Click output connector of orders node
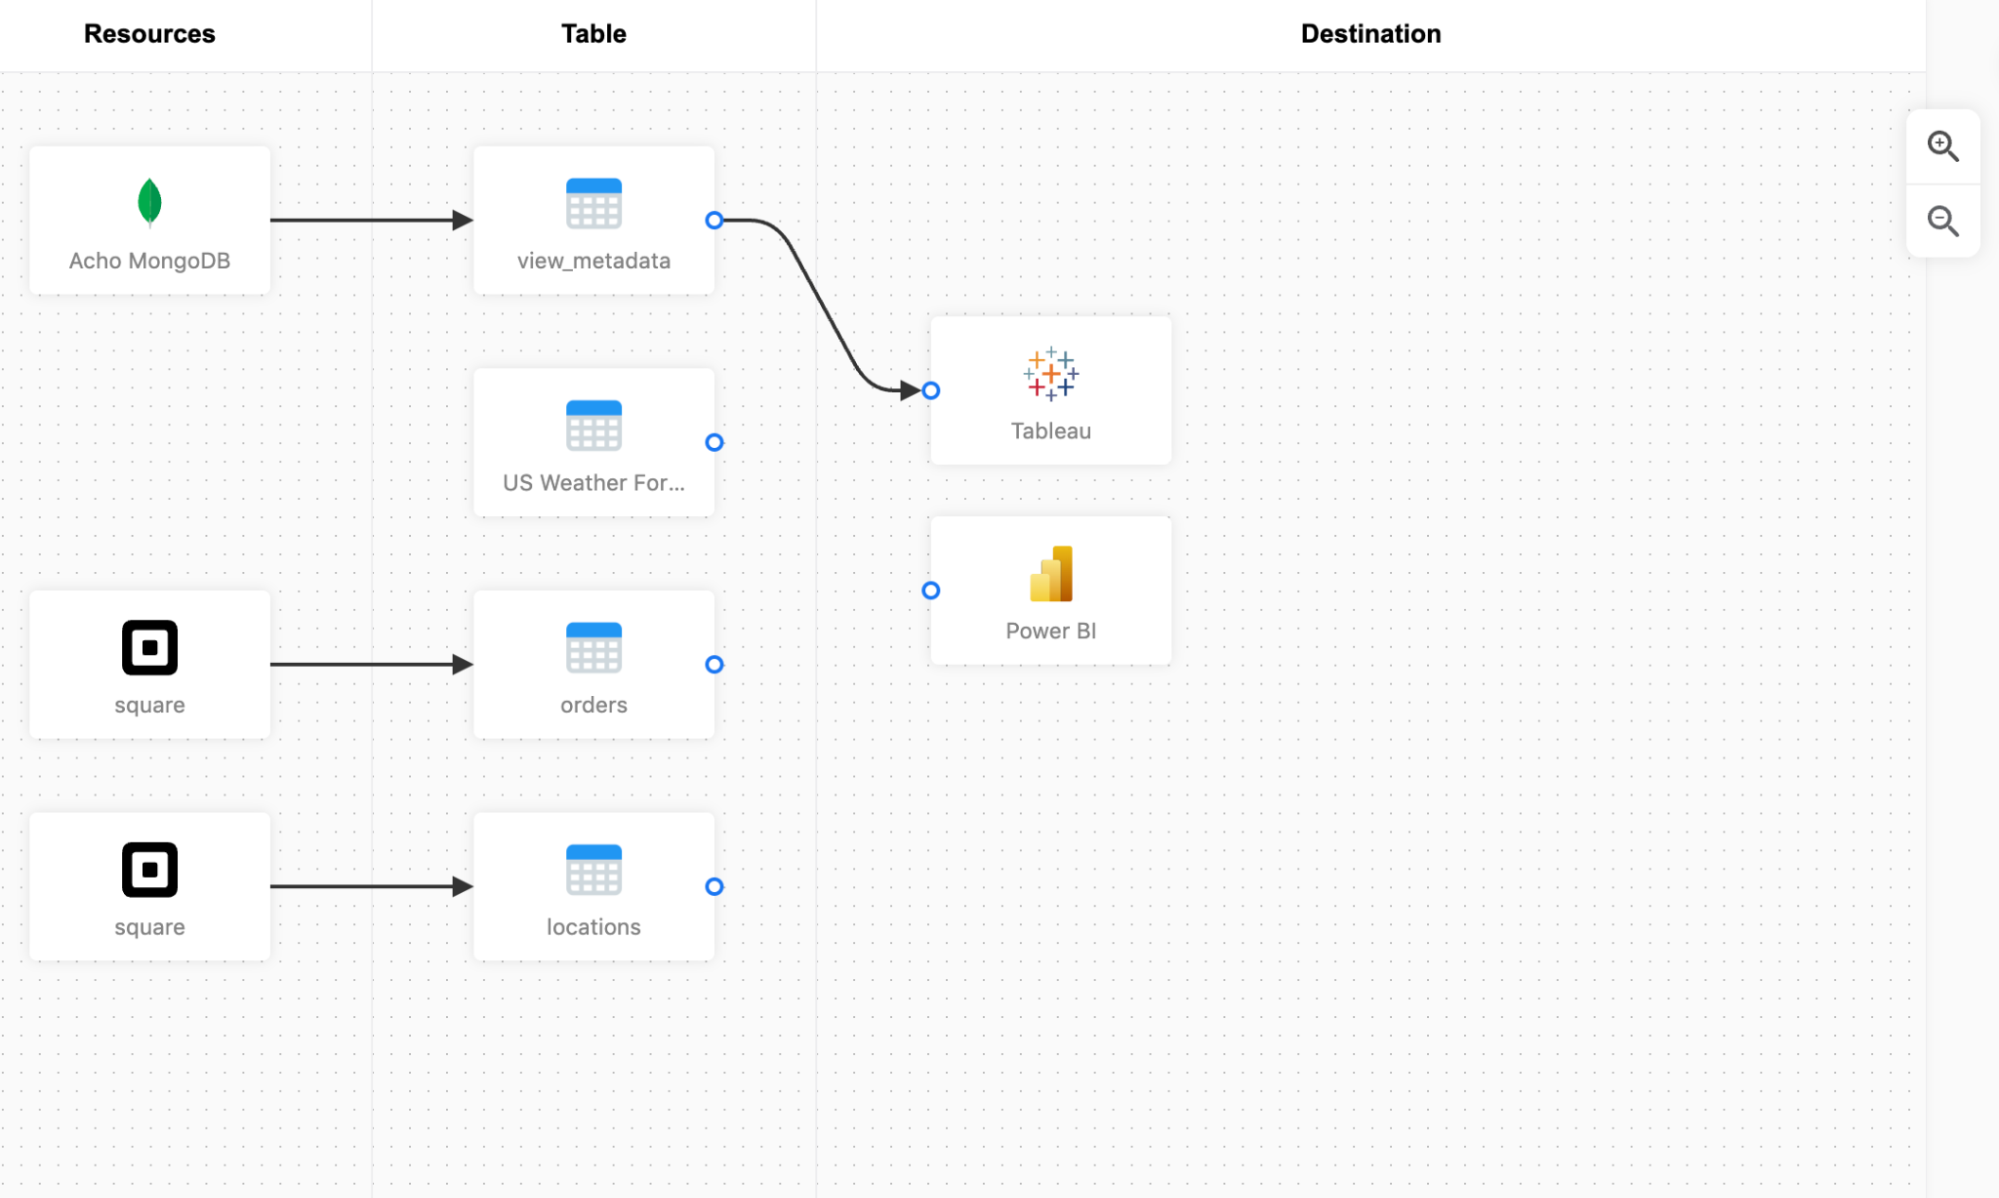Image resolution: width=1999 pixels, height=1198 pixels. point(714,664)
